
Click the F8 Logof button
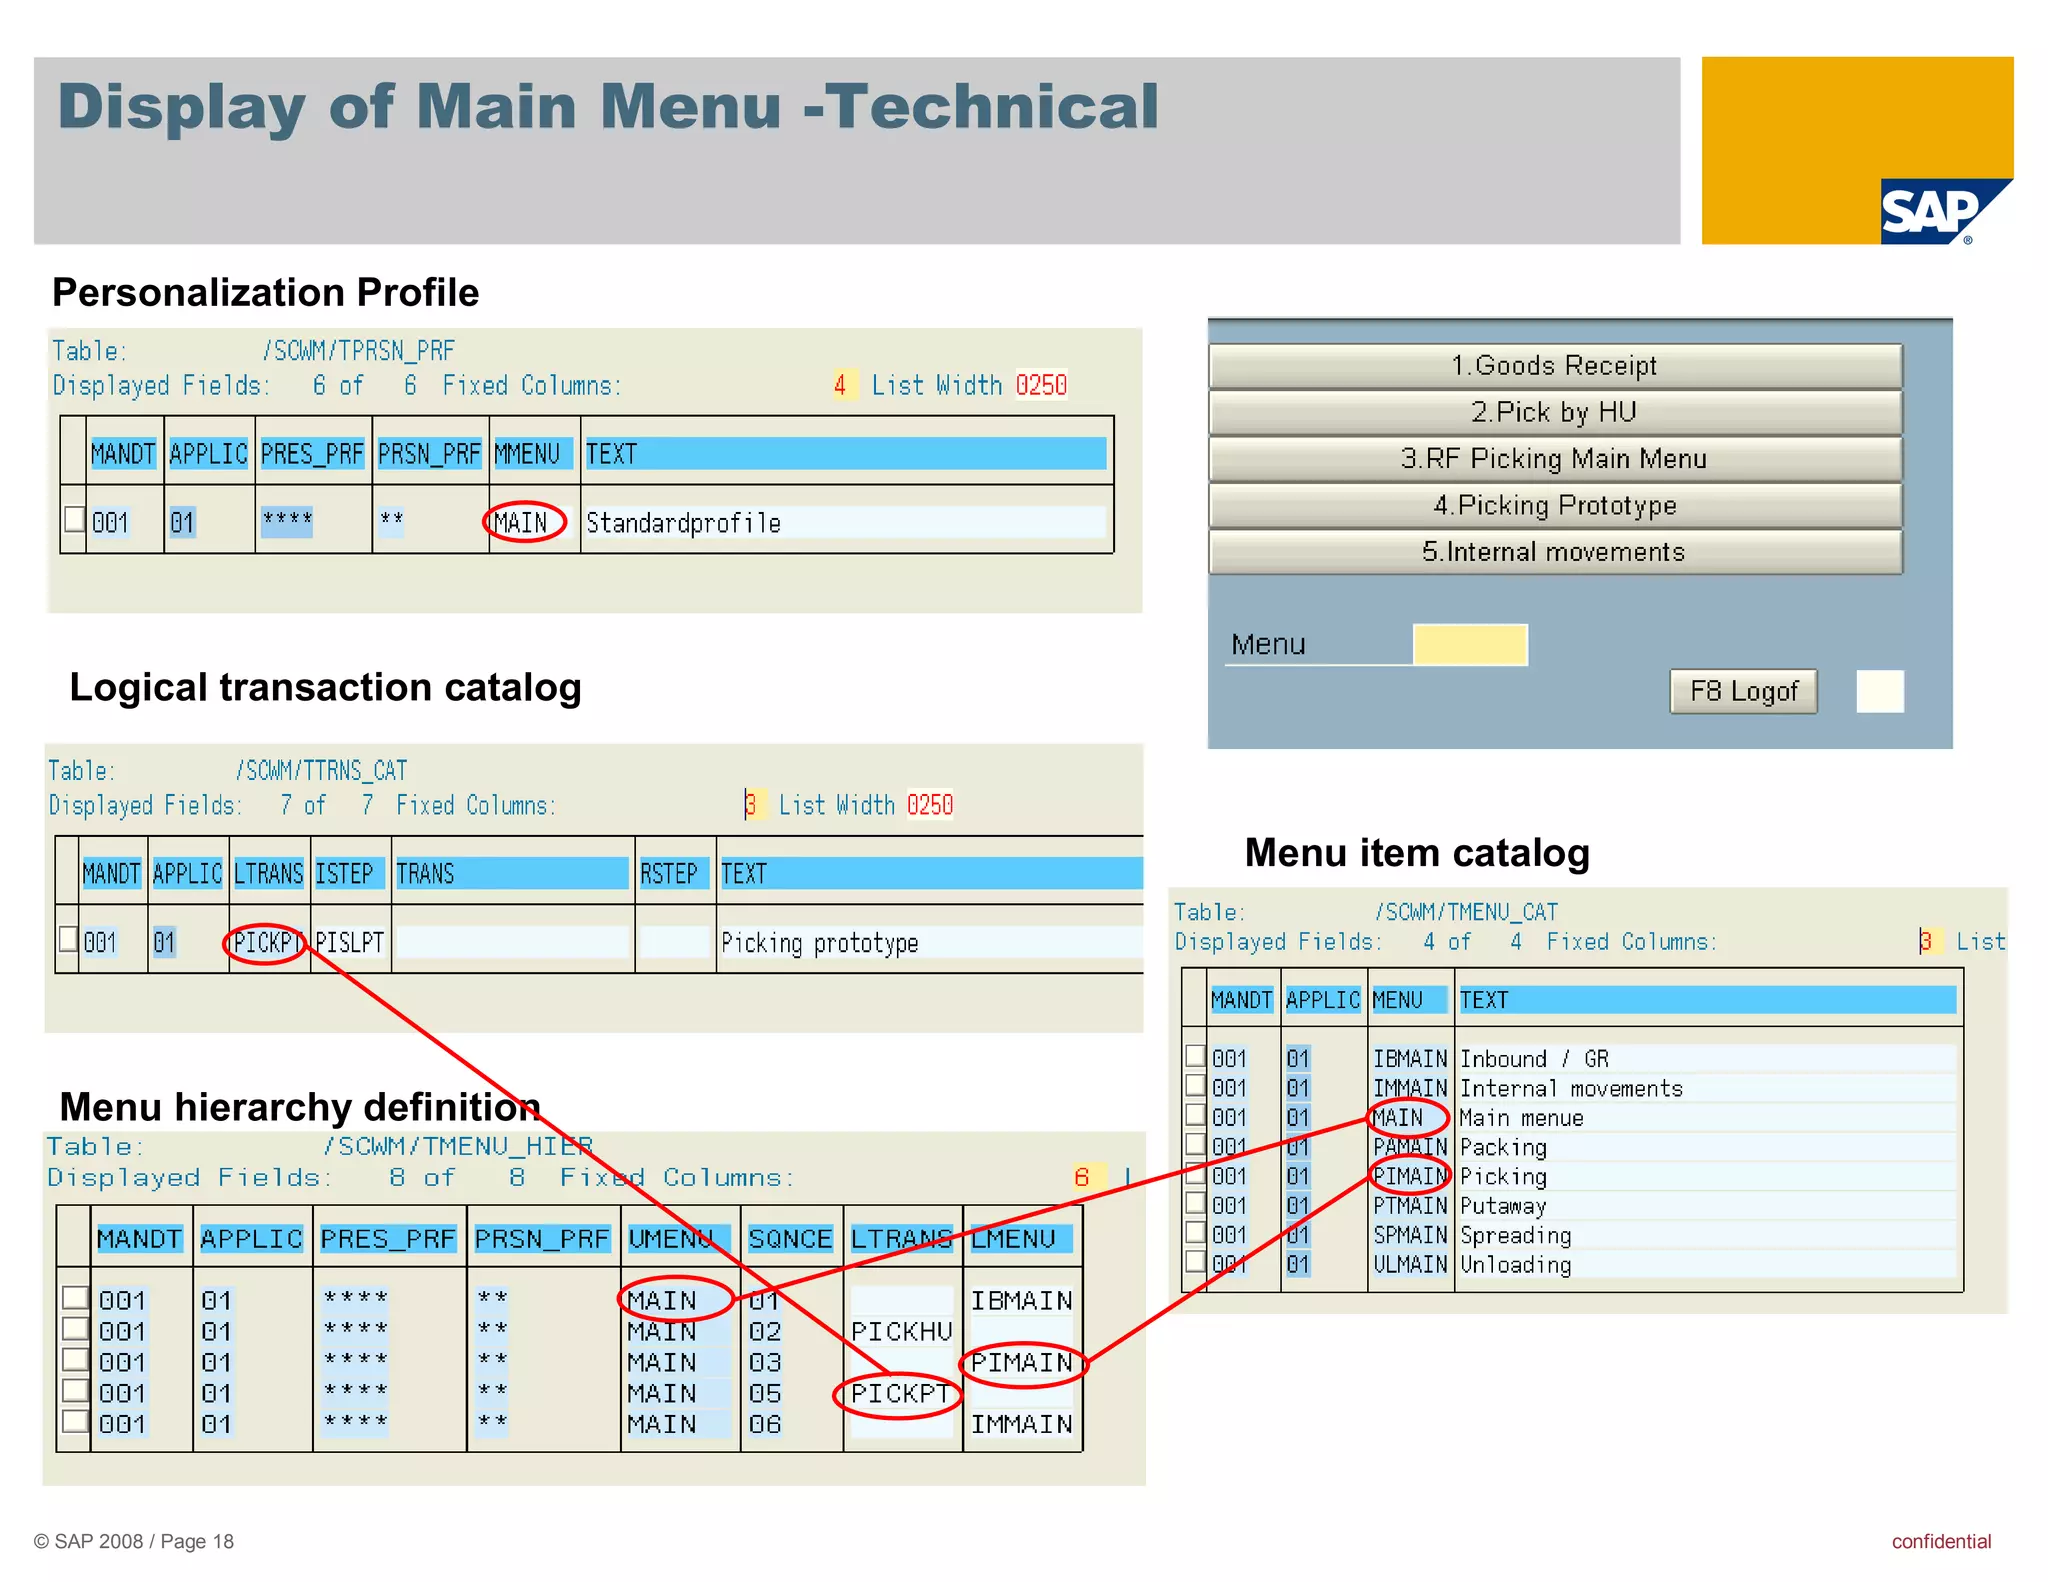(1742, 692)
